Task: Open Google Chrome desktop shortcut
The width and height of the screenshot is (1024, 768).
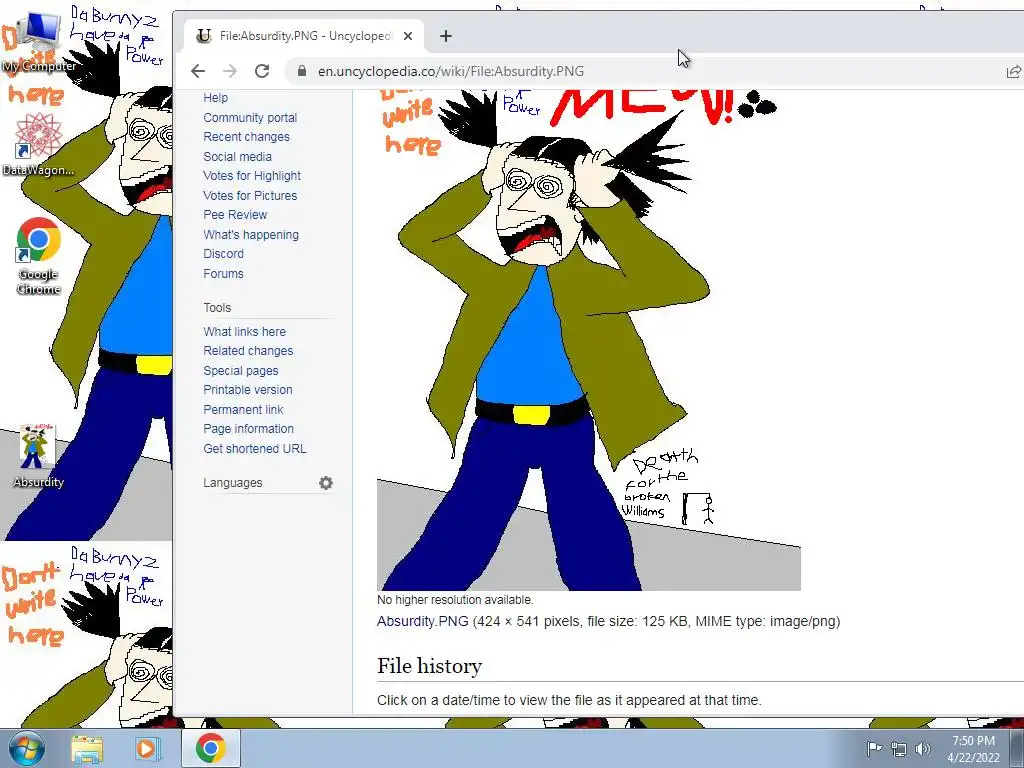Action: coord(39,256)
